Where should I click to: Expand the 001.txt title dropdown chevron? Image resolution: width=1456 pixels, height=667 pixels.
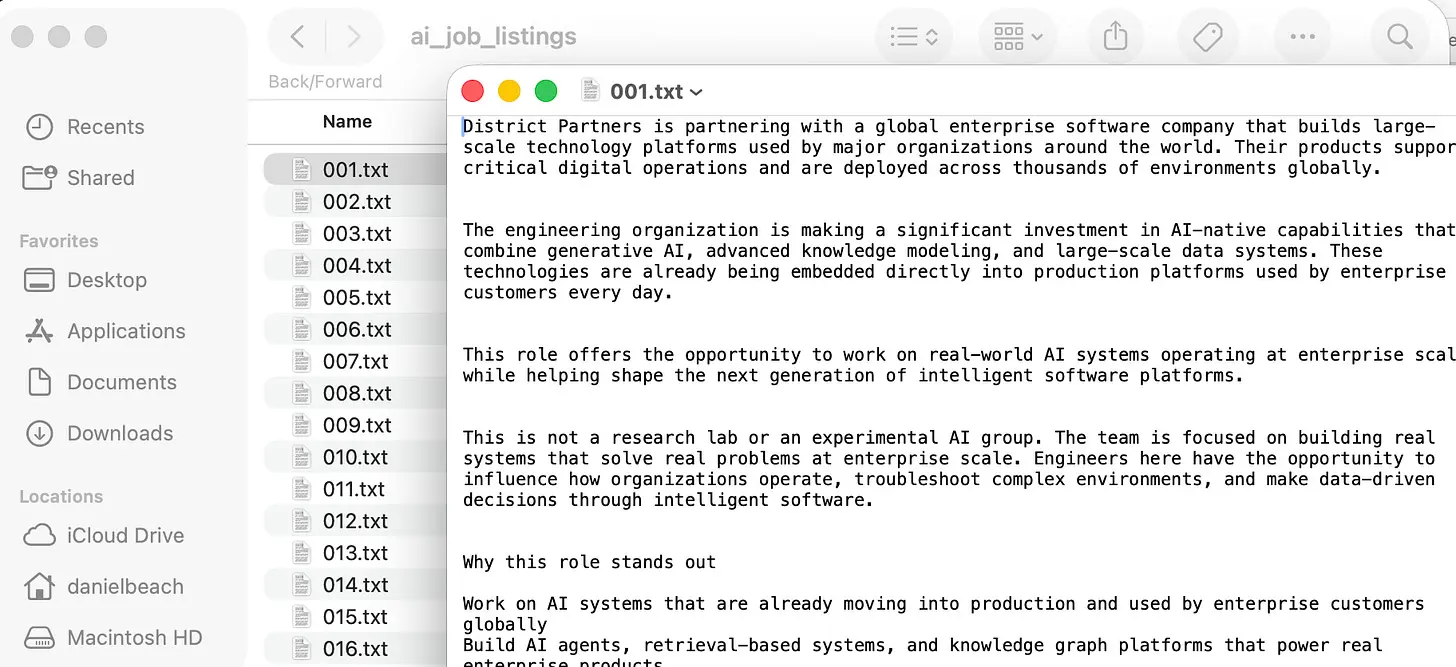click(x=696, y=92)
